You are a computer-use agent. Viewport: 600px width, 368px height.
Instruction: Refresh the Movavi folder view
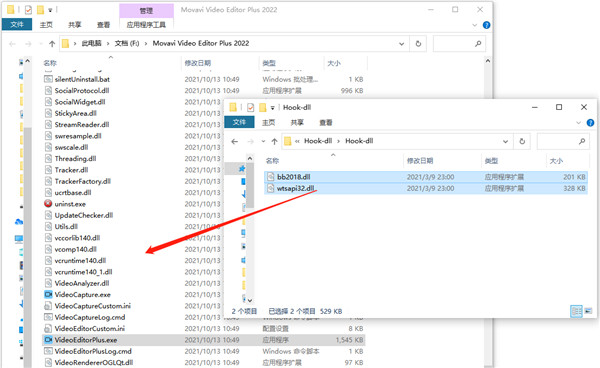coord(418,44)
